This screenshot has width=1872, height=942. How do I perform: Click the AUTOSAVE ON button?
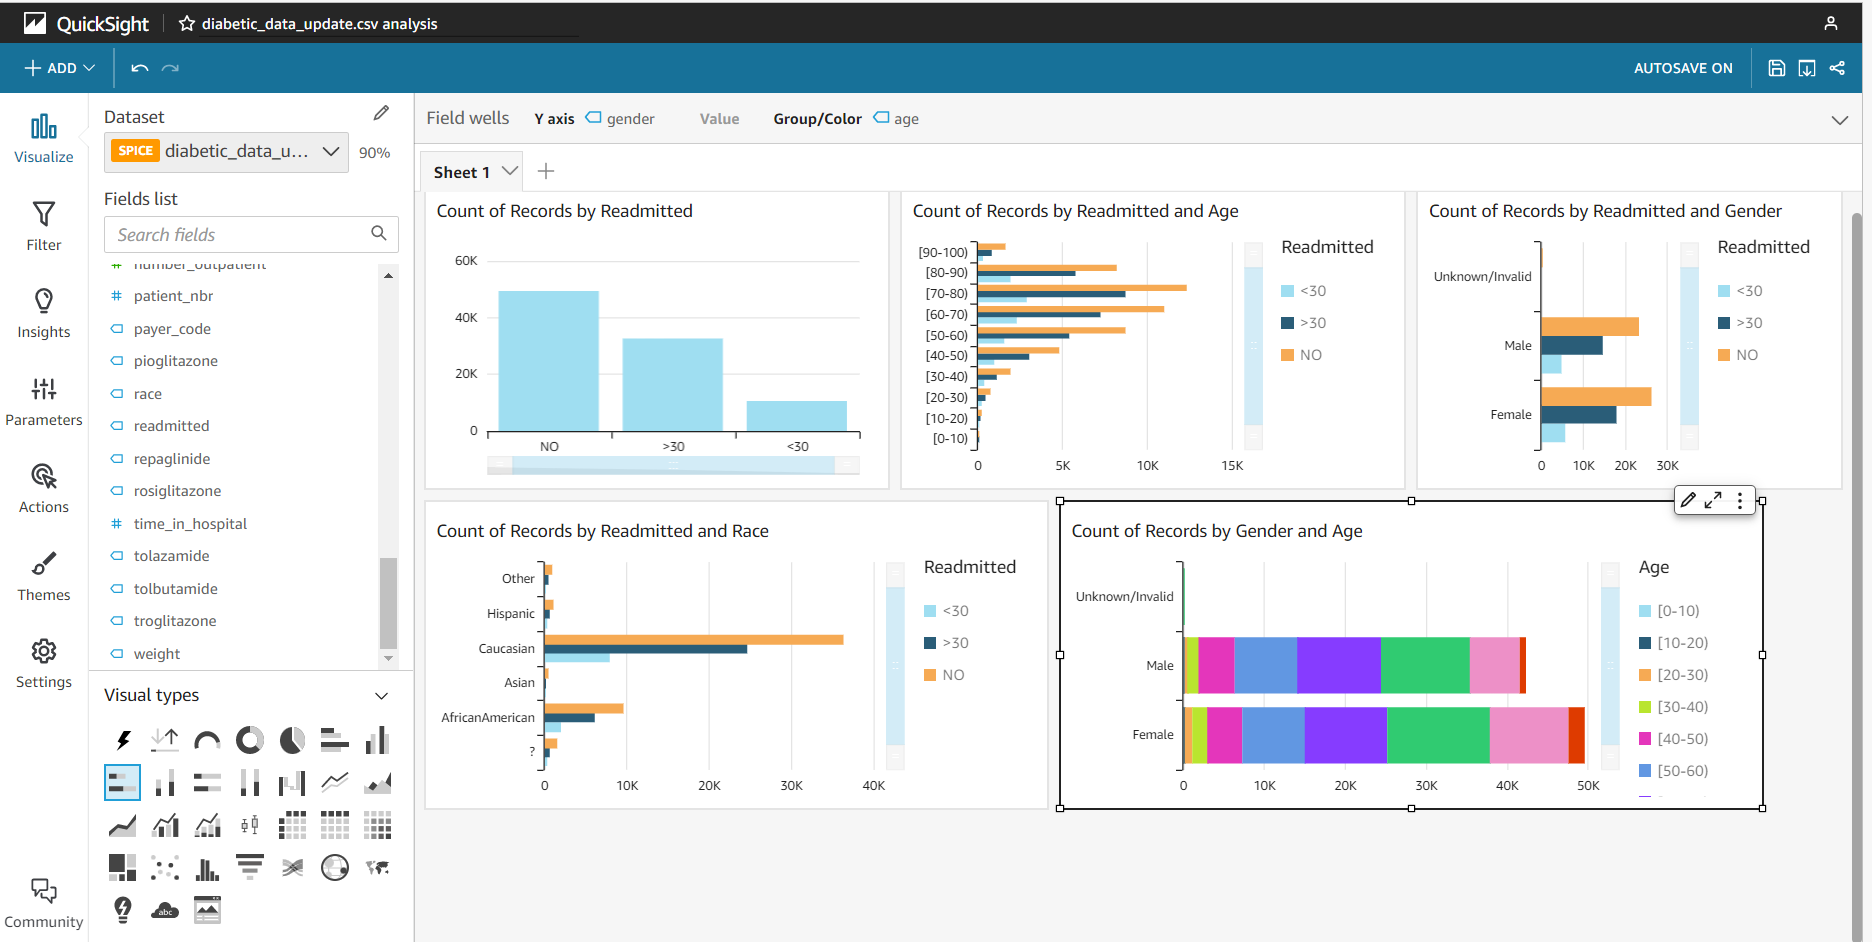(x=1683, y=68)
